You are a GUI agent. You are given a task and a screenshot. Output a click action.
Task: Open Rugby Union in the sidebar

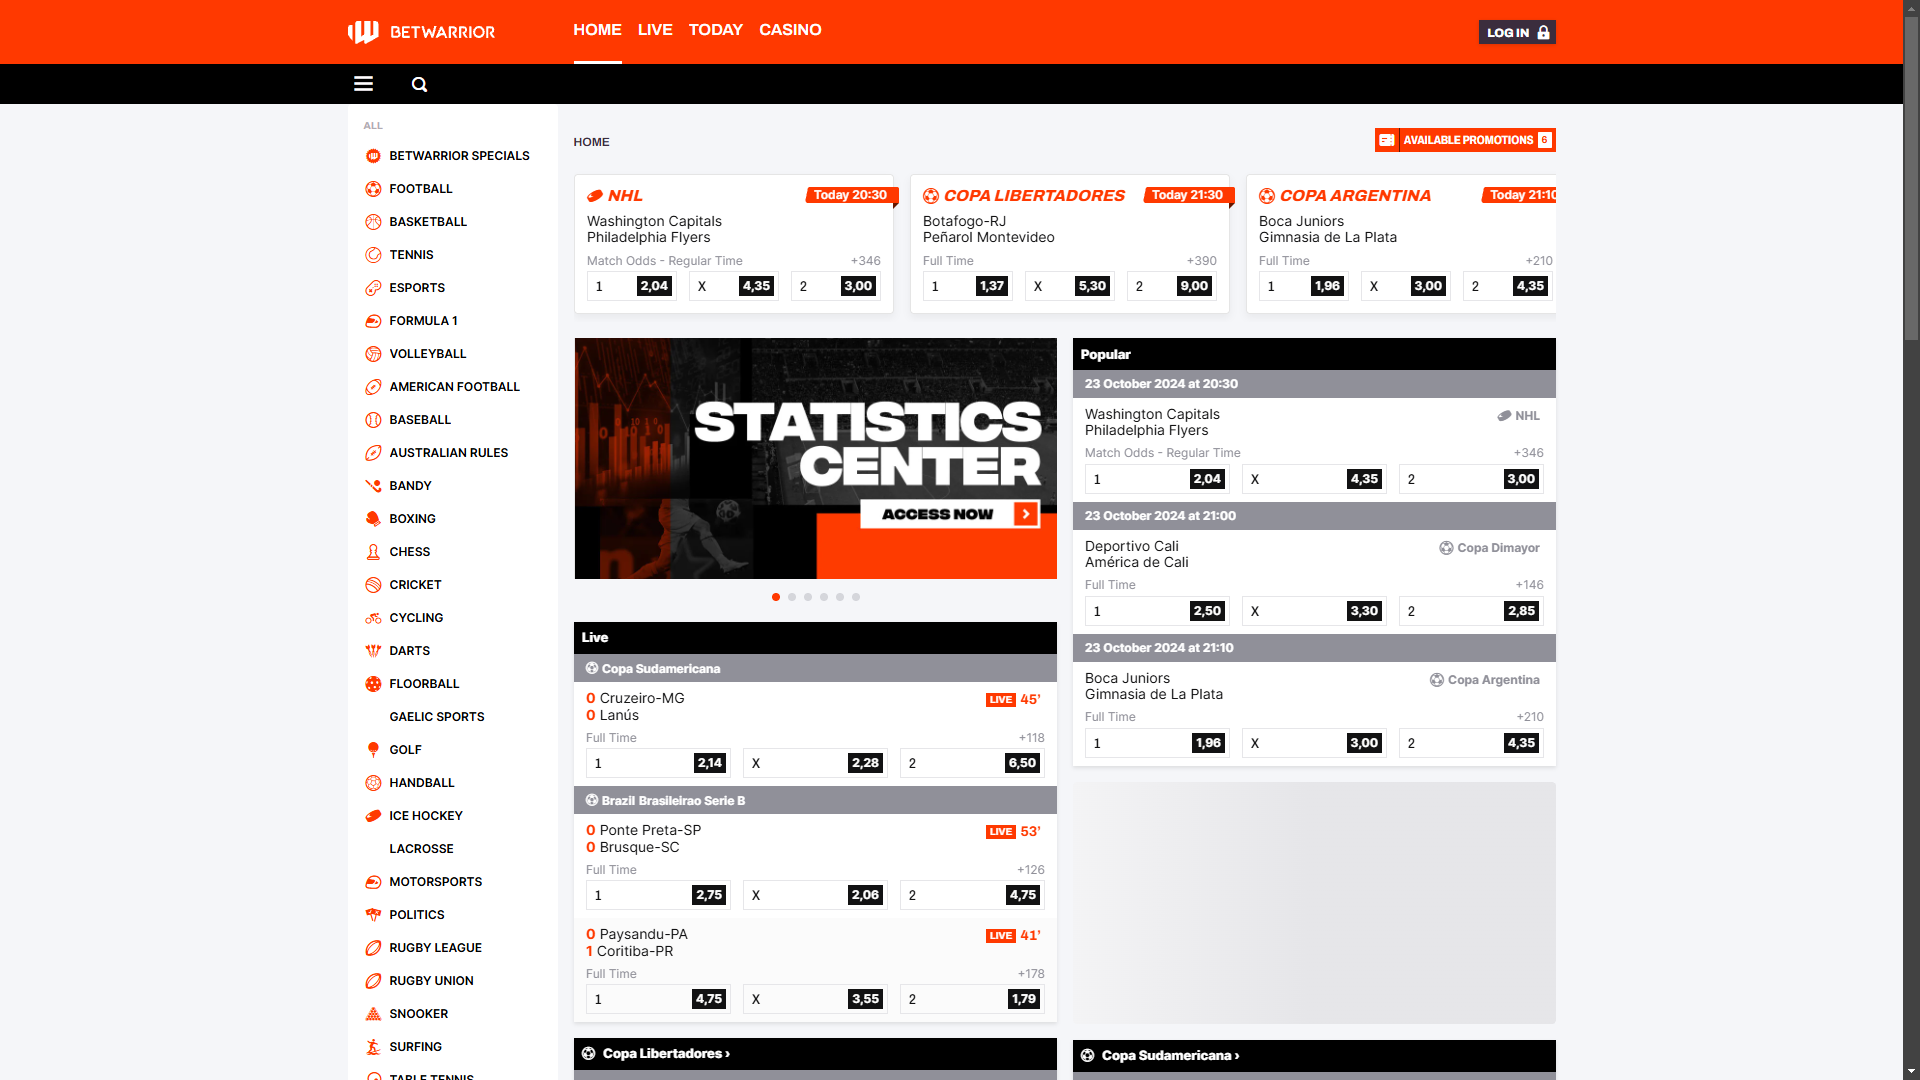pos(431,981)
